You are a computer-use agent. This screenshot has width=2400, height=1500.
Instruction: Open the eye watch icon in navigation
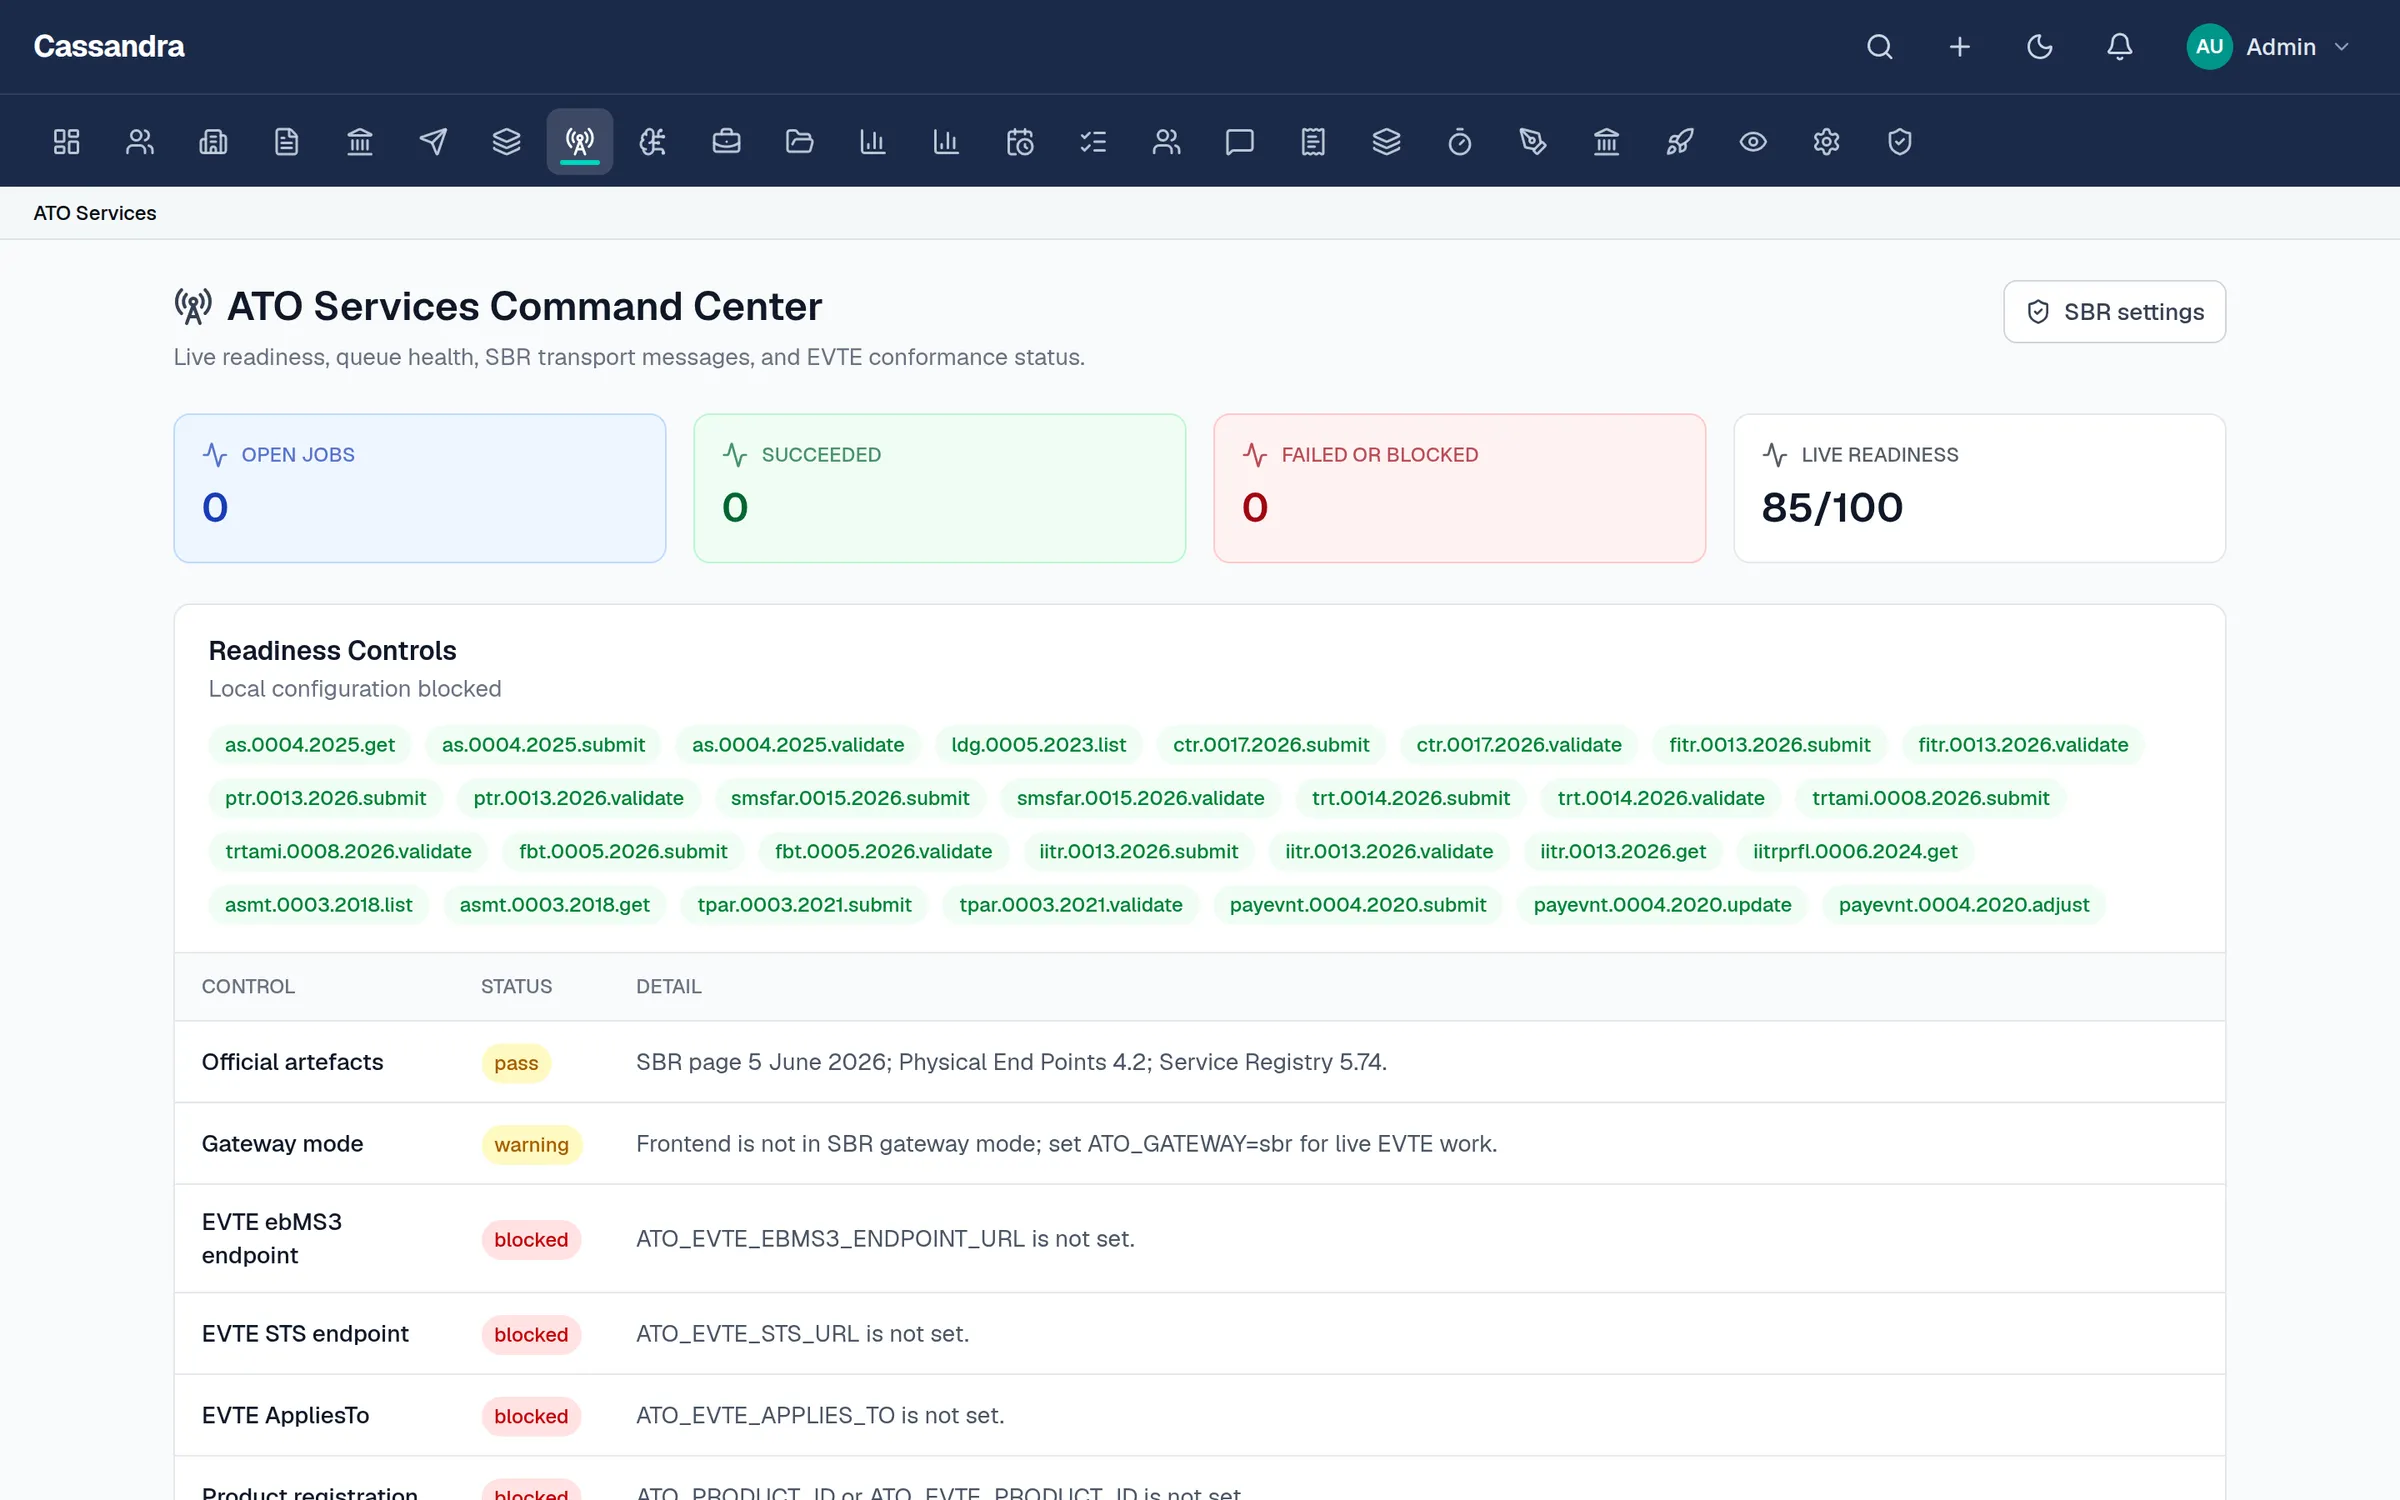[1753, 142]
